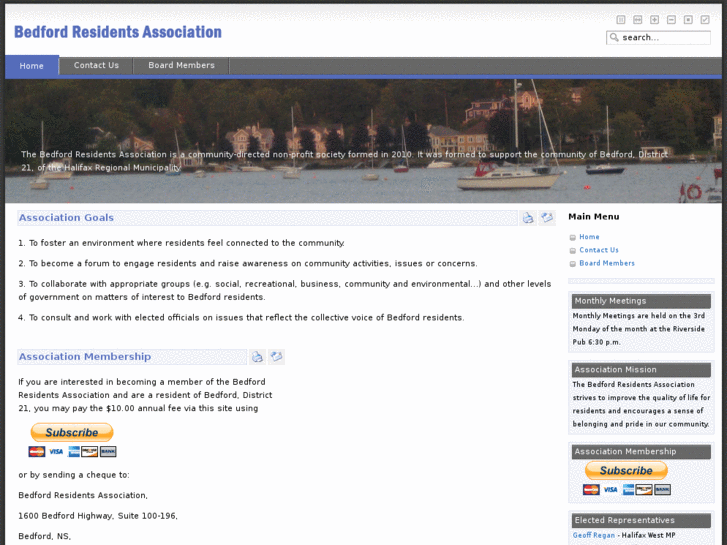Email the Association Membership article

277,356
